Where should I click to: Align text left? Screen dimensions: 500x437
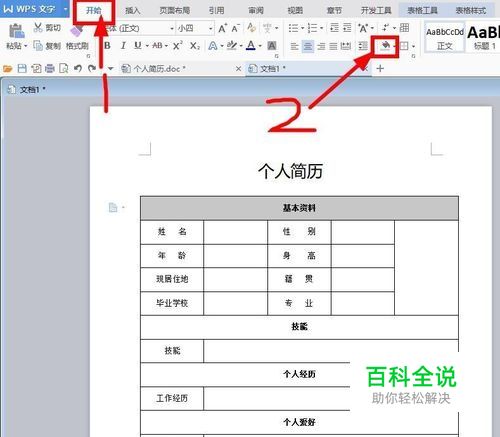pyautogui.click(x=294, y=46)
